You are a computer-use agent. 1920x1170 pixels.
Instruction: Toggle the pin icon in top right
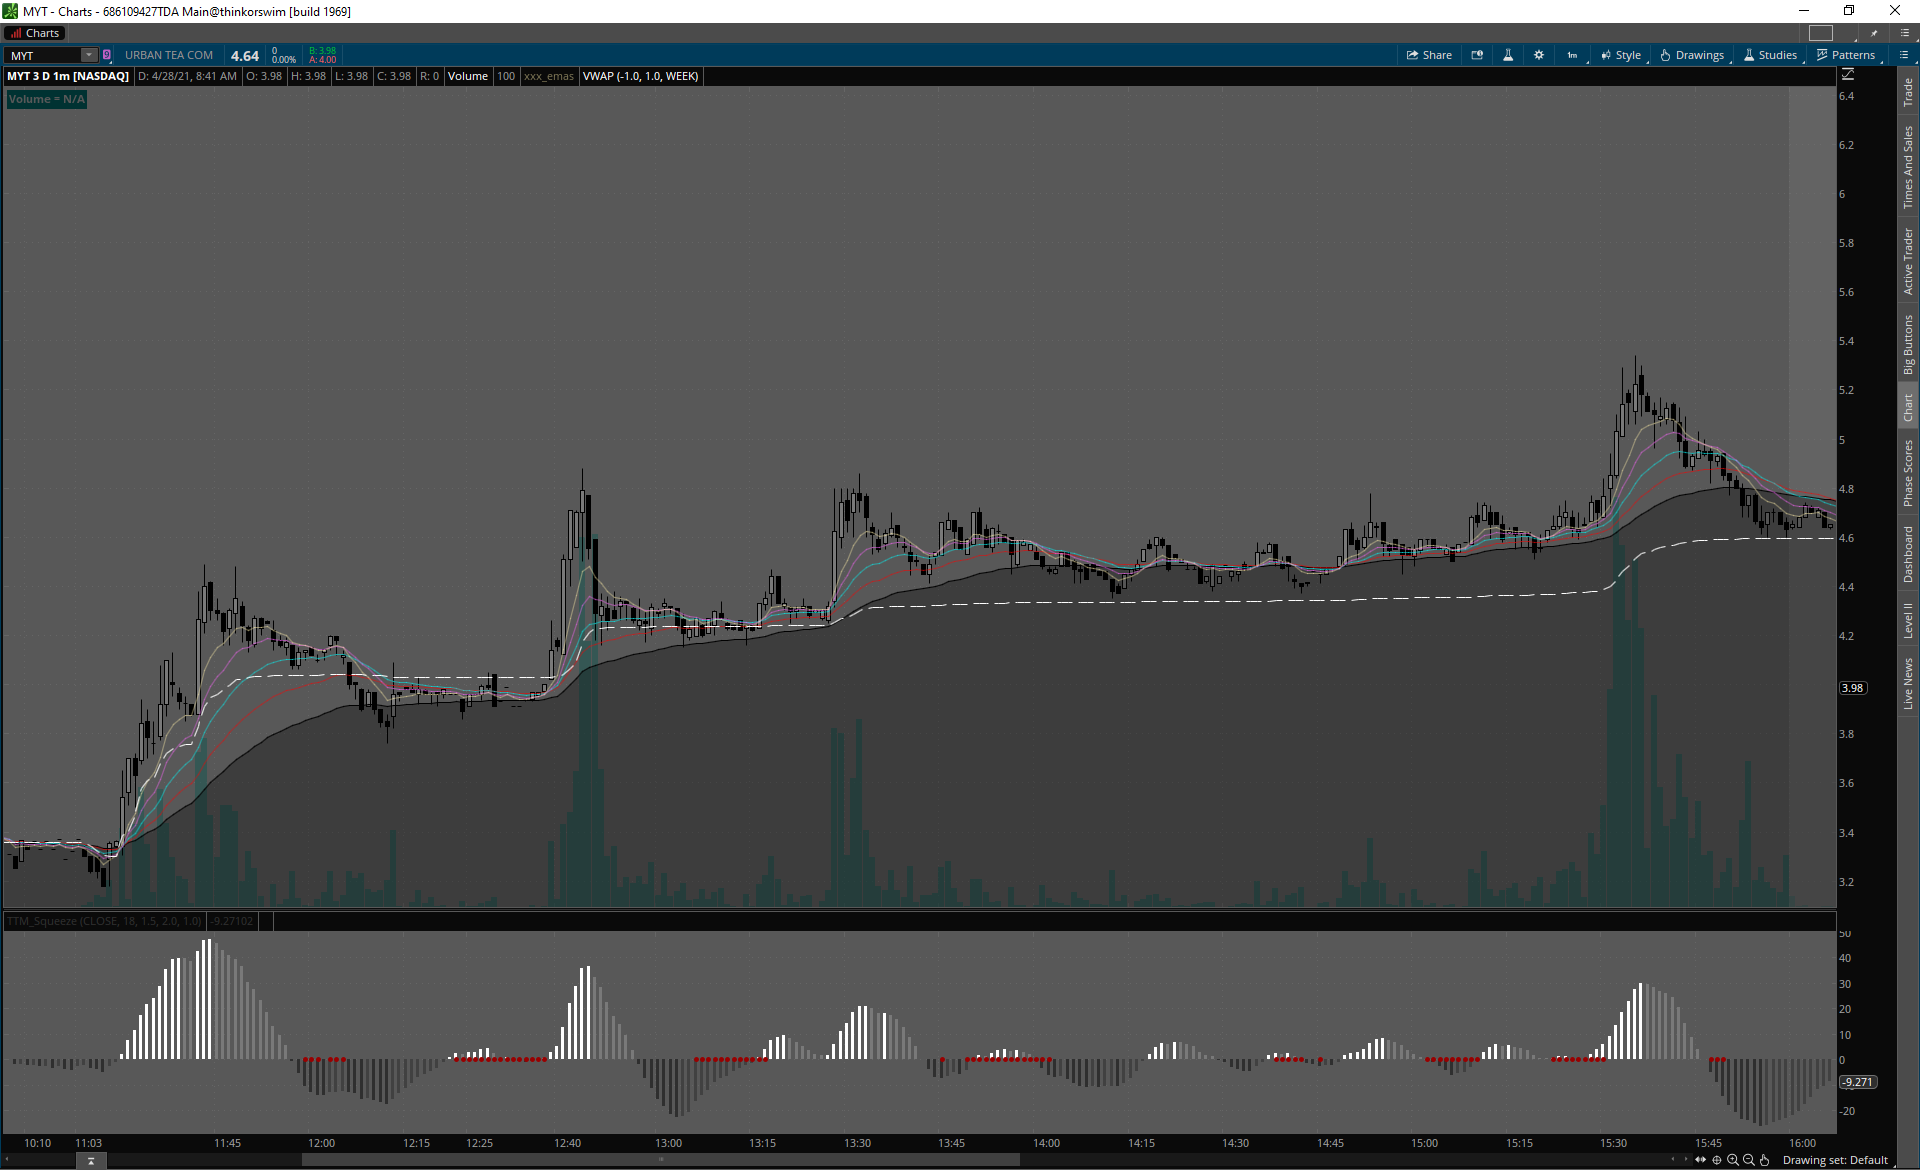click(1874, 33)
